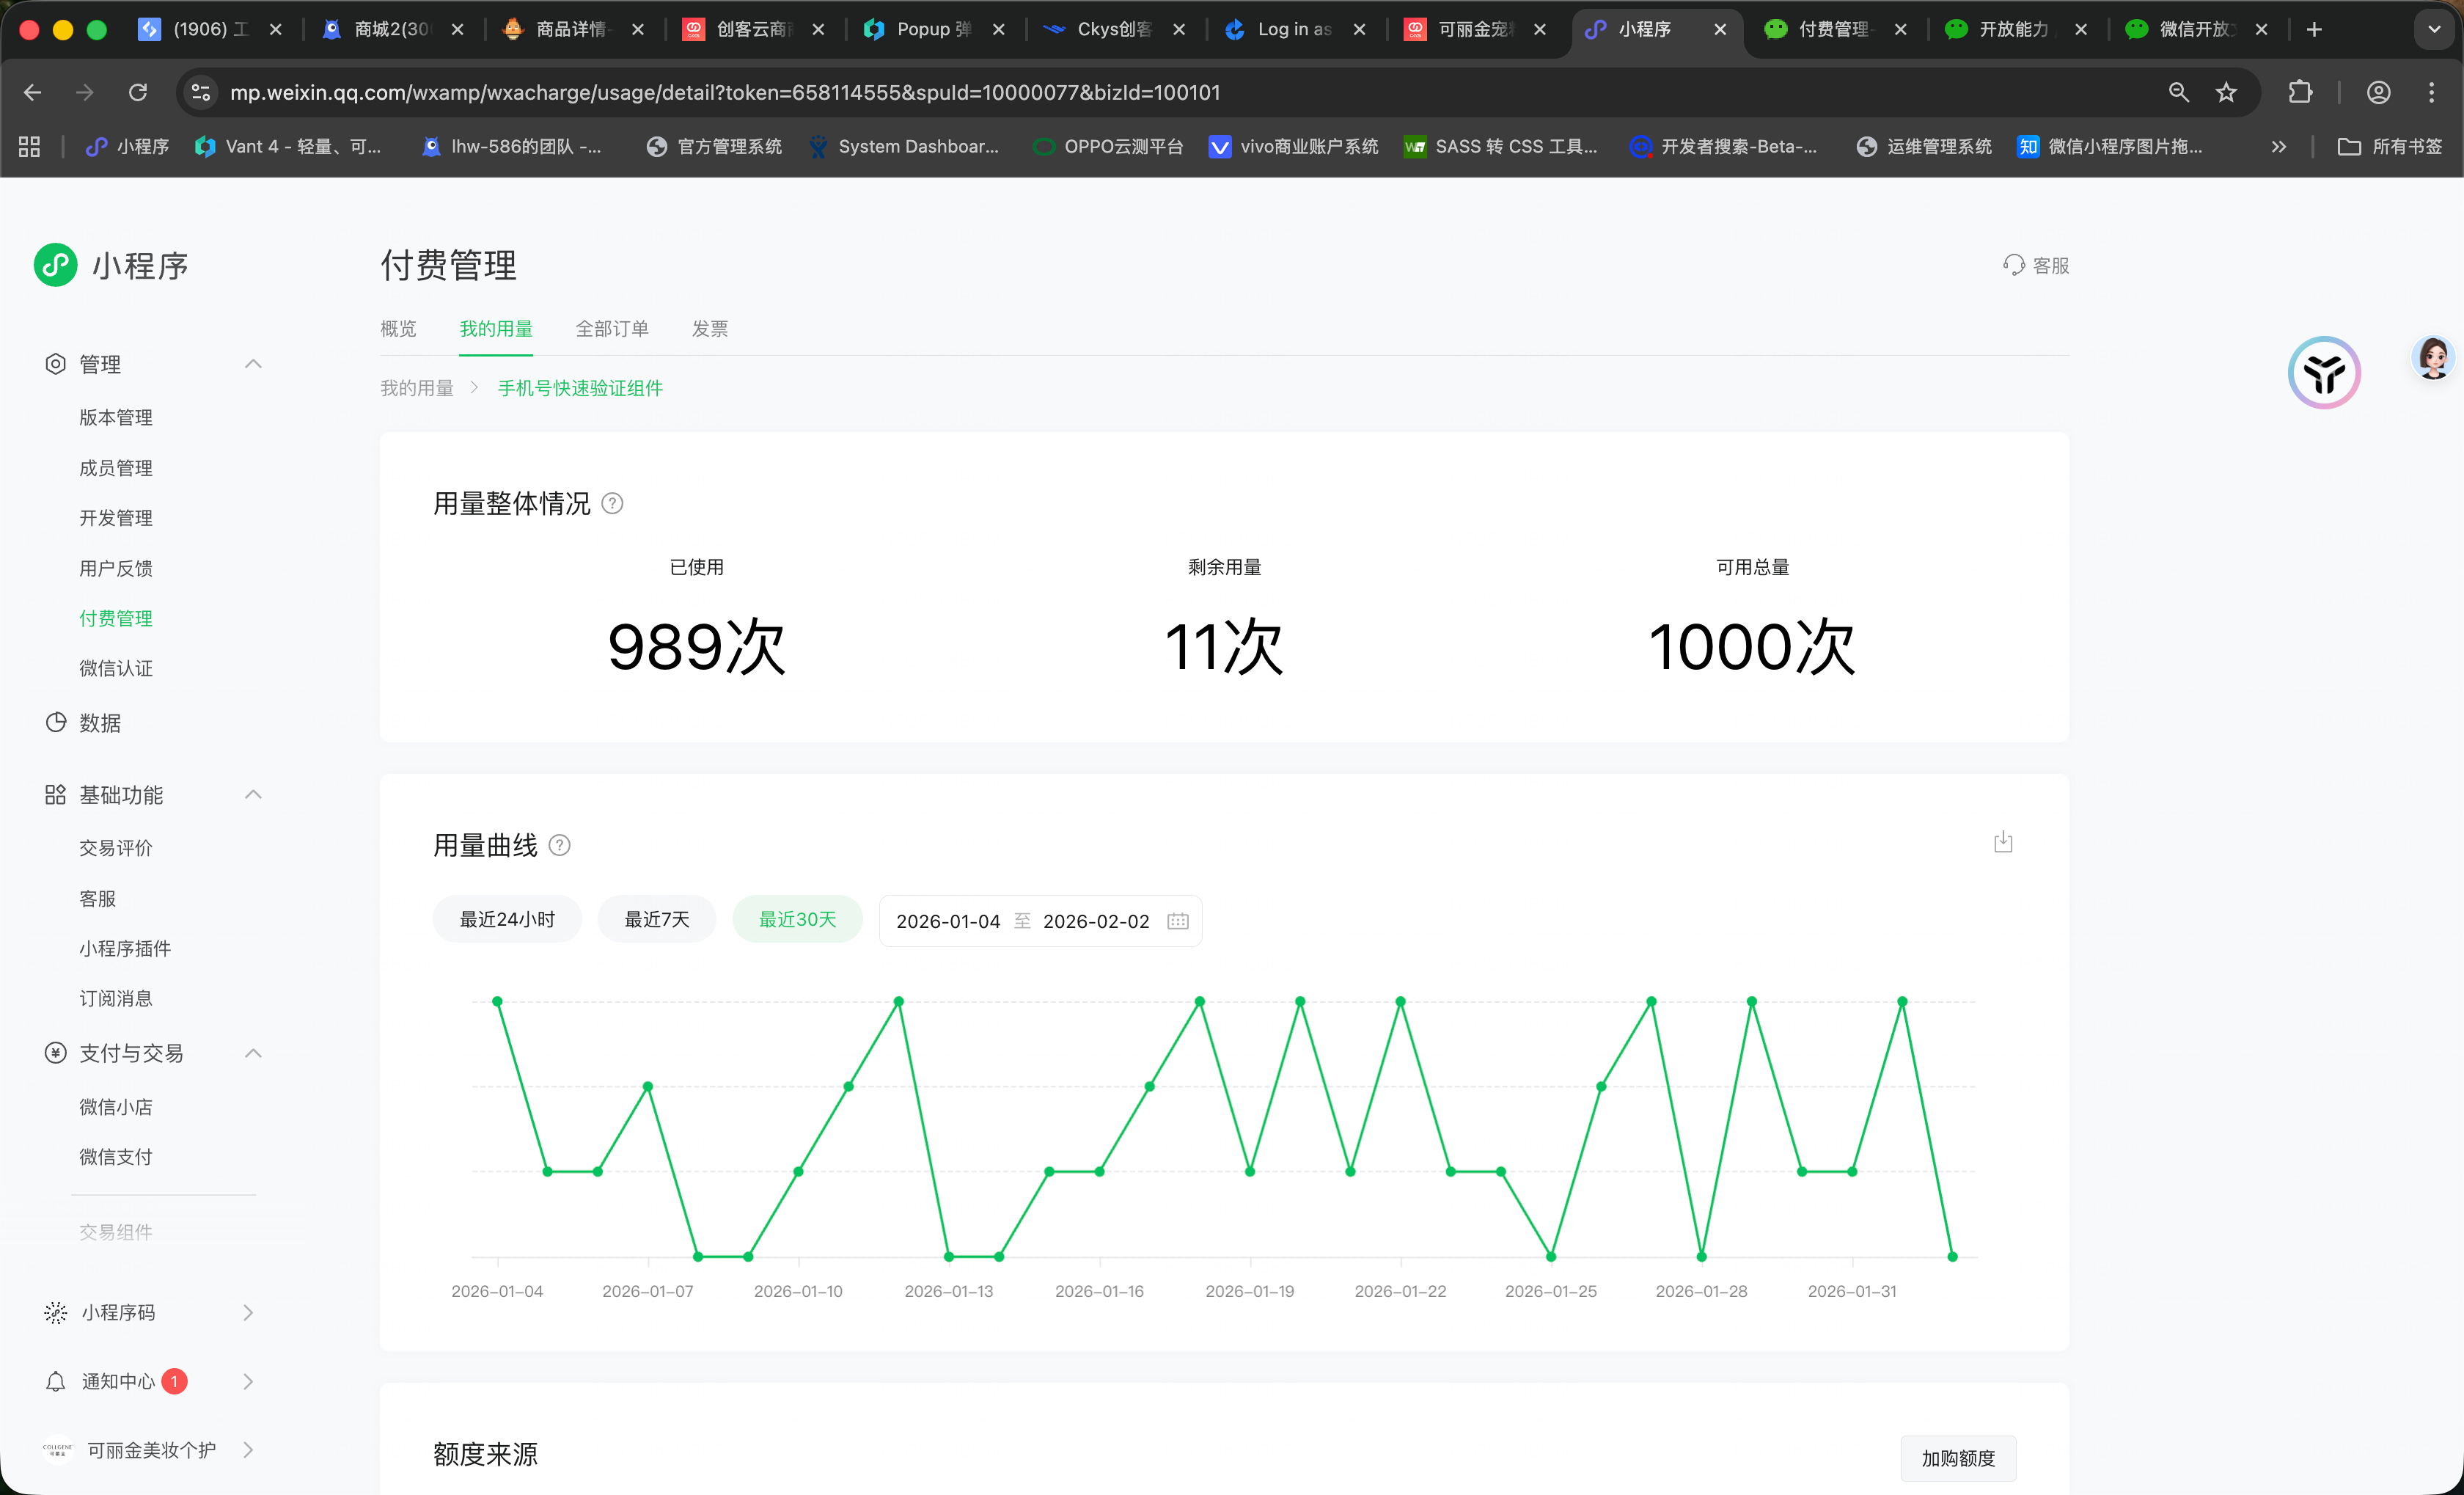2464x1495 pixels.
Task: Expand the 通知中心 sidebar entry
Action: tap(248, 1381)
